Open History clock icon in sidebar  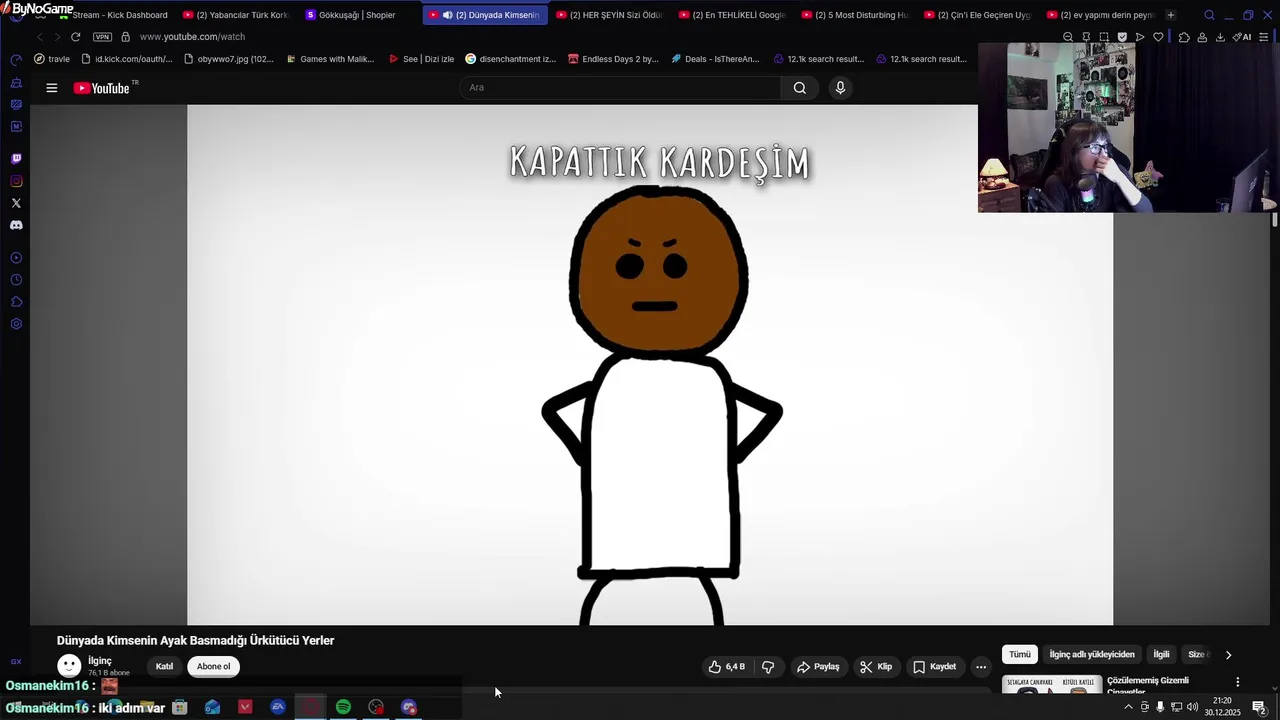tap(16, 280)
